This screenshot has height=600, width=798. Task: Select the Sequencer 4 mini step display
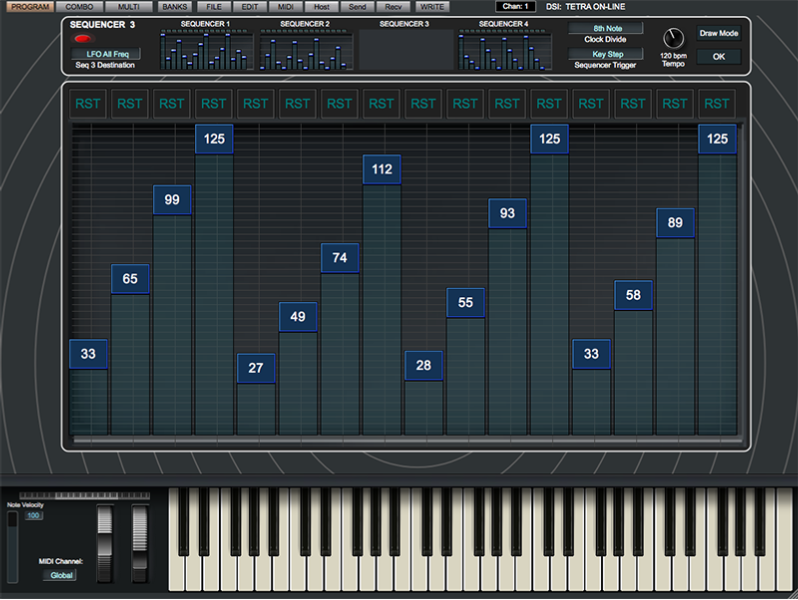503,49
